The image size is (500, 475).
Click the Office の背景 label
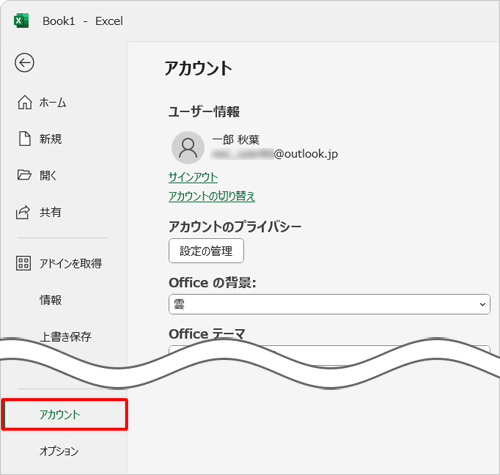click(x=212, y=283)
